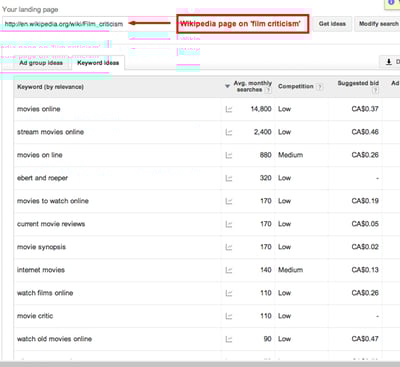Click the 880 monthly searches value
Image resolution: width=400 pixels, height=367 pixels.
click(x=266, y=155)
